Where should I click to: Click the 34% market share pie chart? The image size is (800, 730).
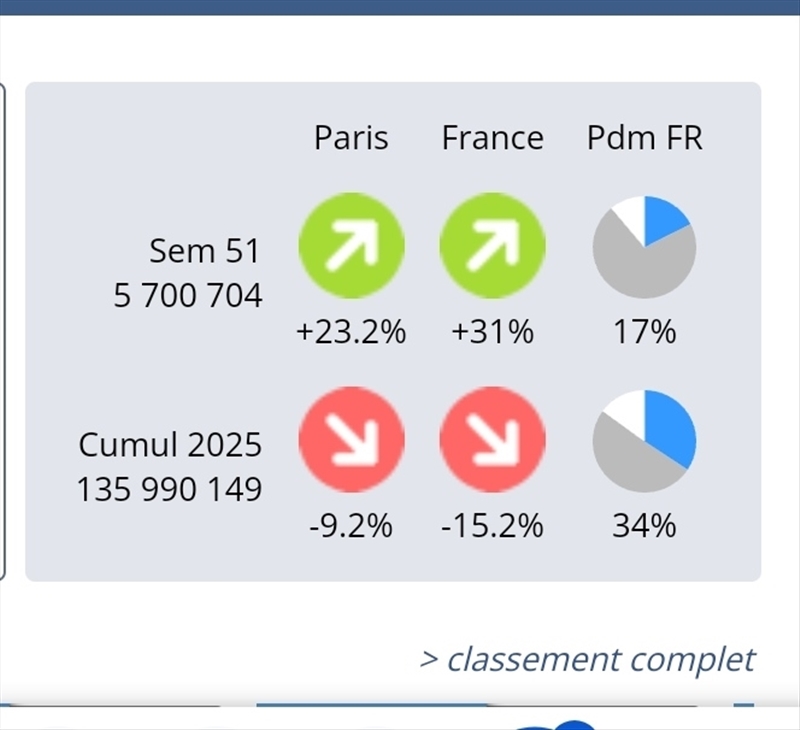644,440
